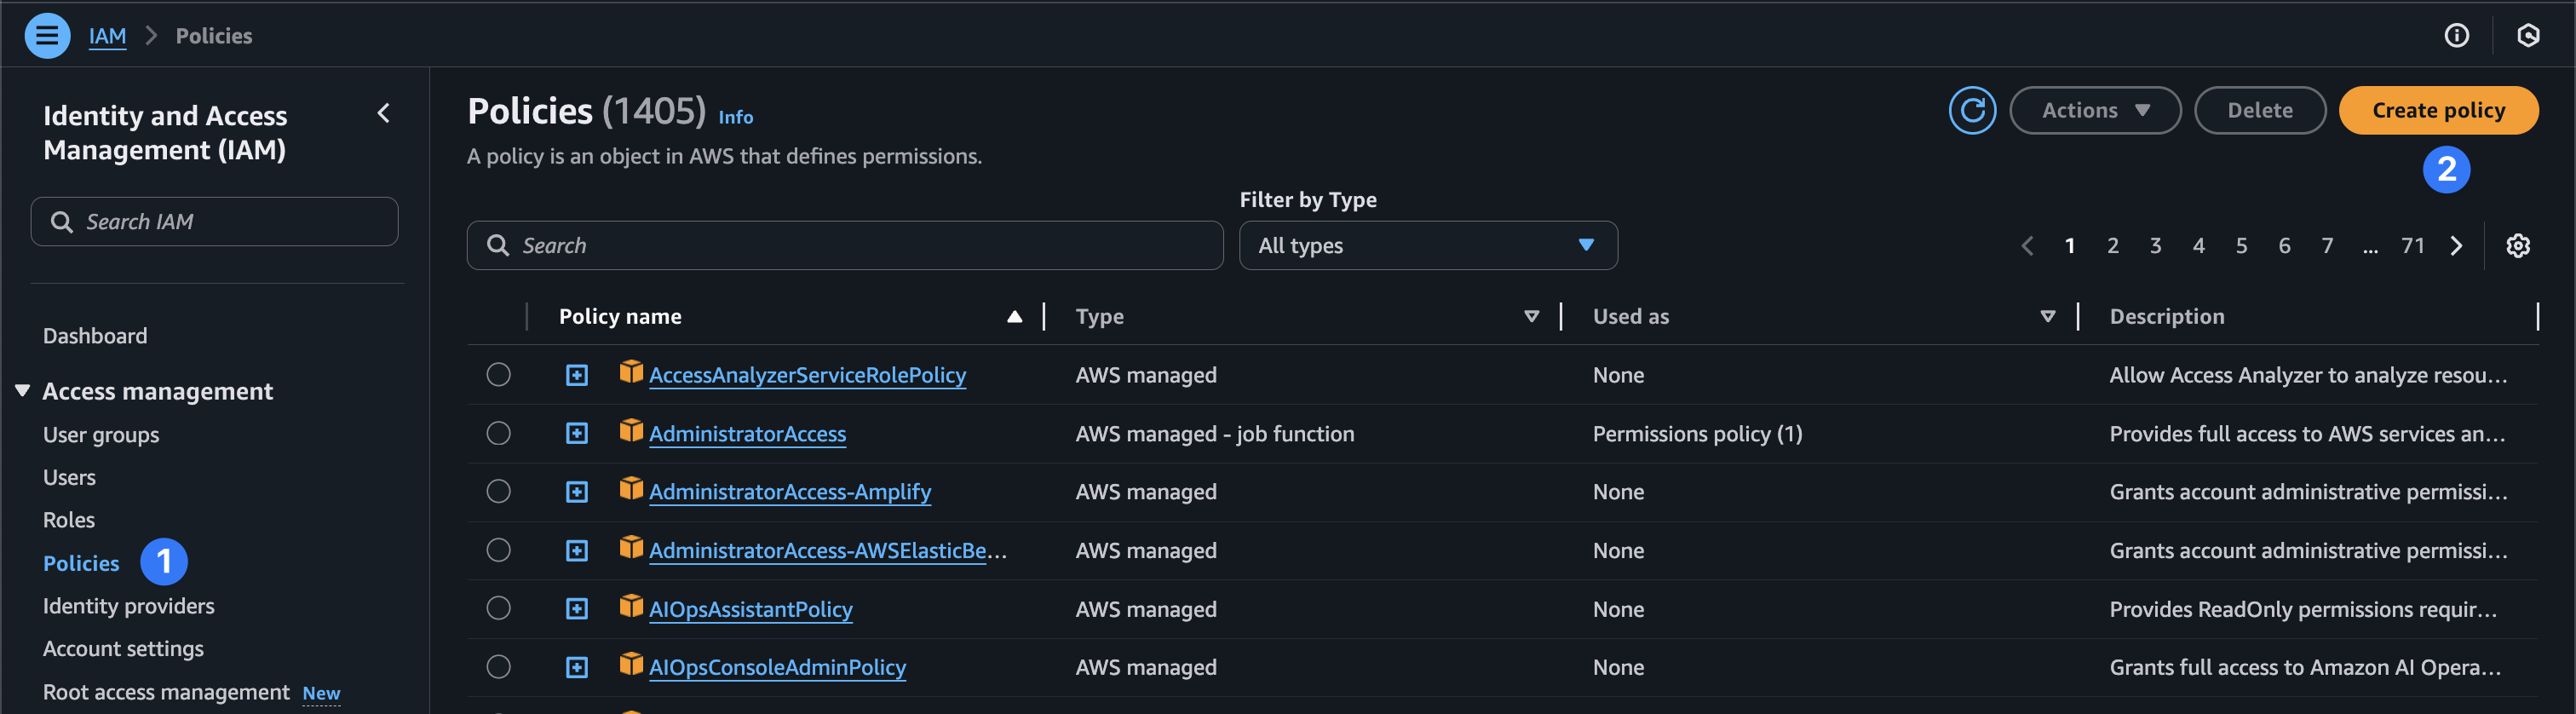Select the AccessAnalyzerServiceRolePolicy radio button
This screenshot has width=2576, height=714.
pyautogui.click(x=498, y=375)
